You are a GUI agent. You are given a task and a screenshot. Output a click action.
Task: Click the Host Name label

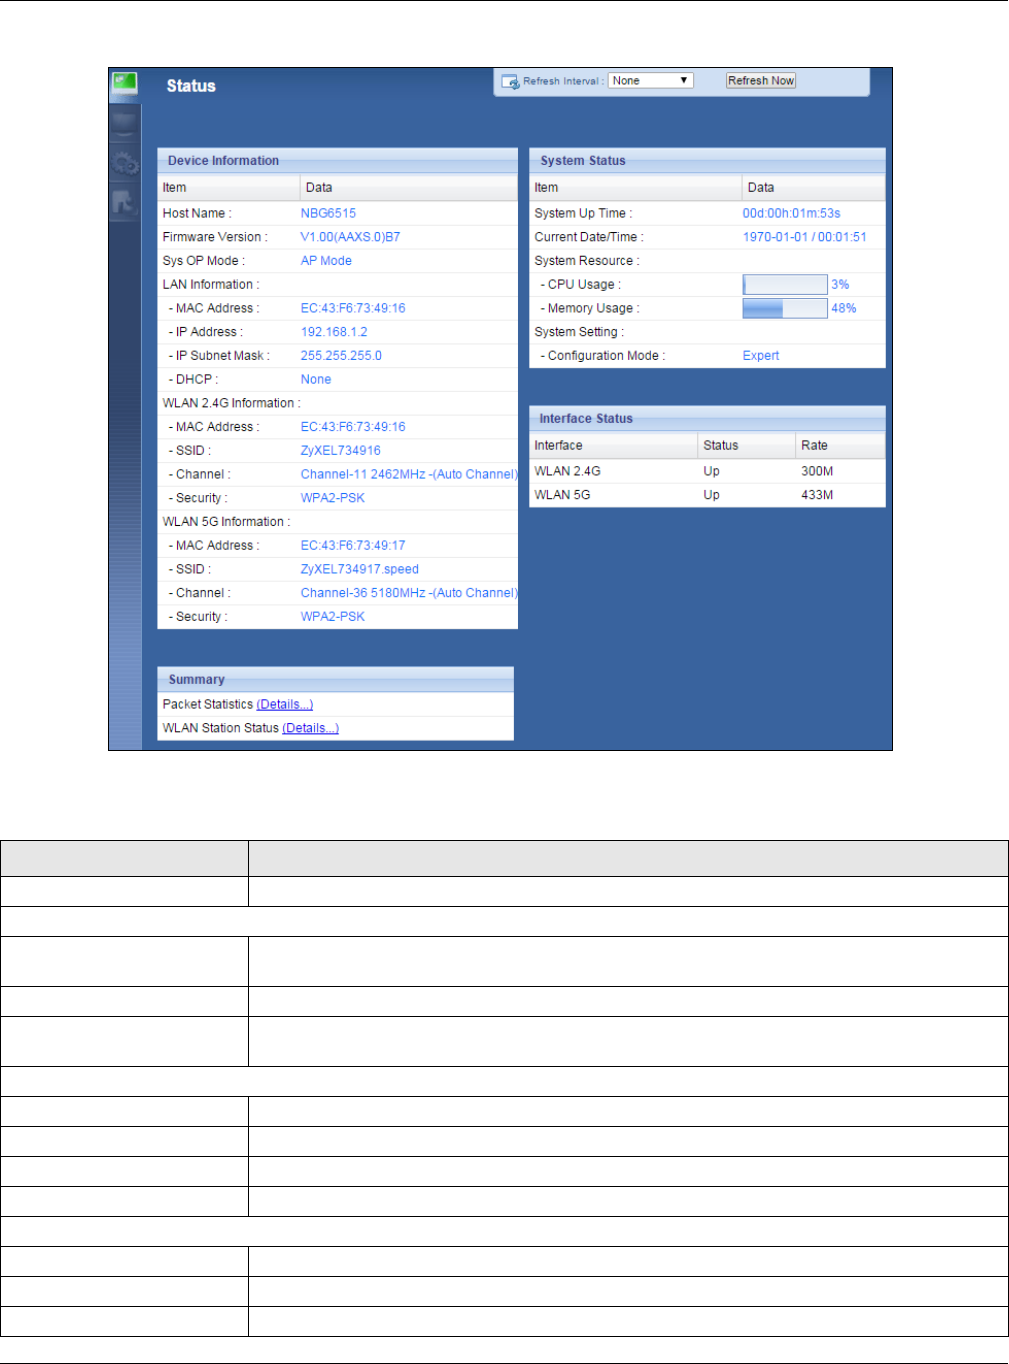point(197,214)
